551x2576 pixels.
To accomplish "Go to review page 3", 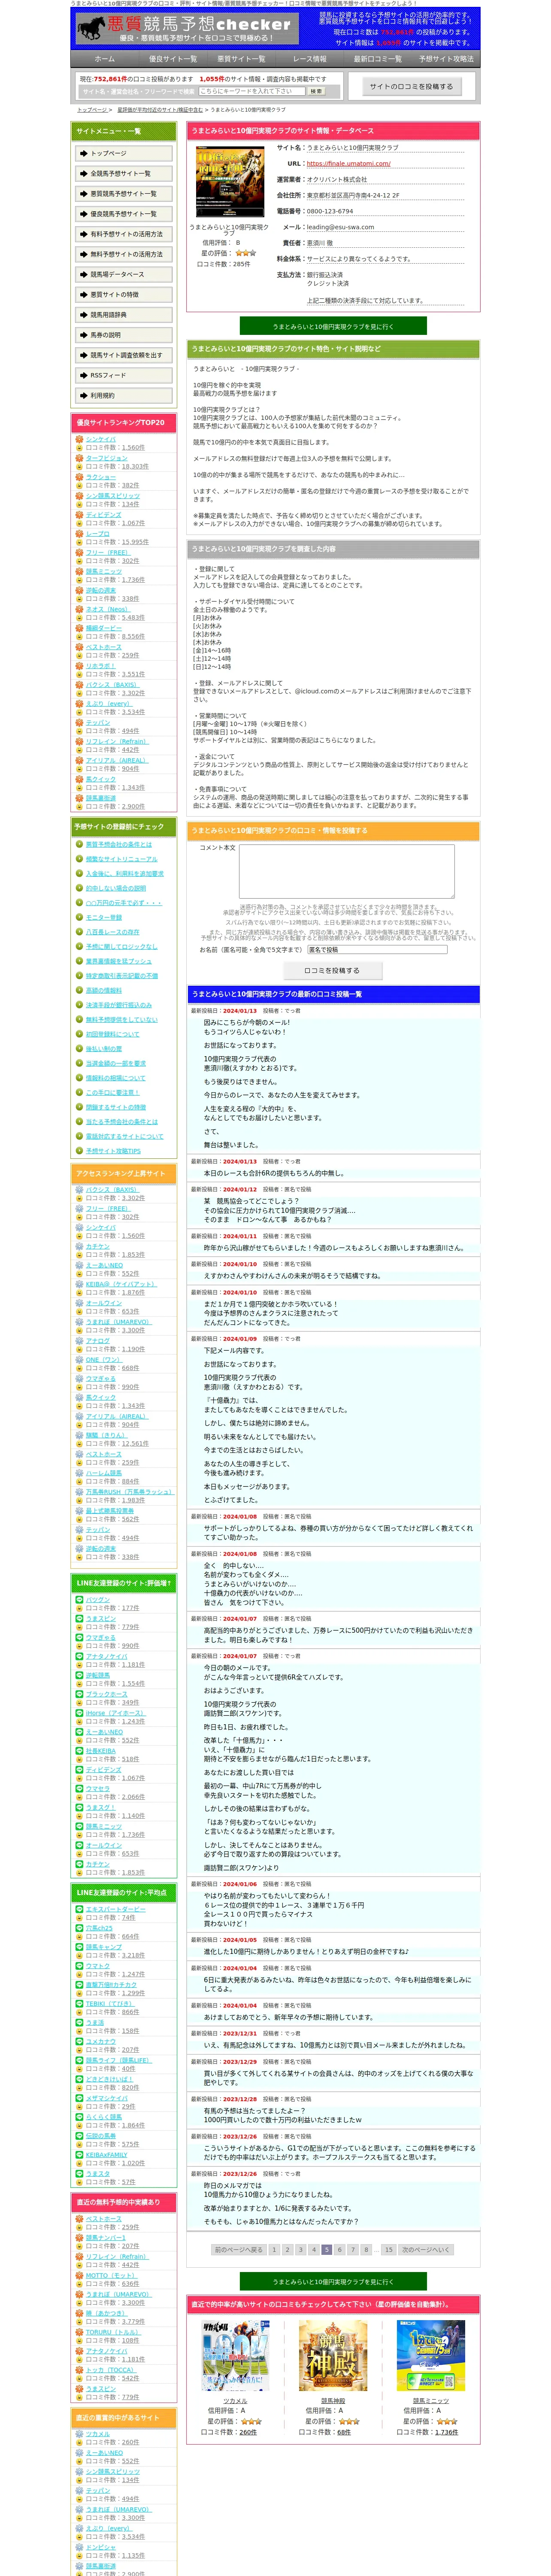I will point(300,2250).
